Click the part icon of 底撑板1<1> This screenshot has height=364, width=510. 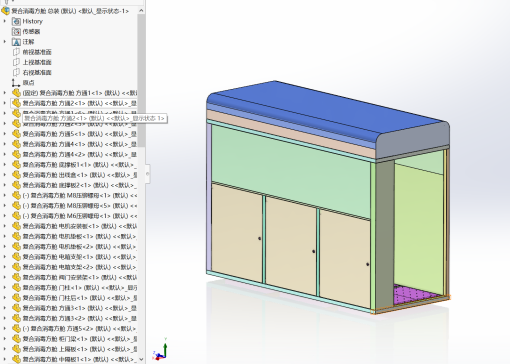pos(16,165)
